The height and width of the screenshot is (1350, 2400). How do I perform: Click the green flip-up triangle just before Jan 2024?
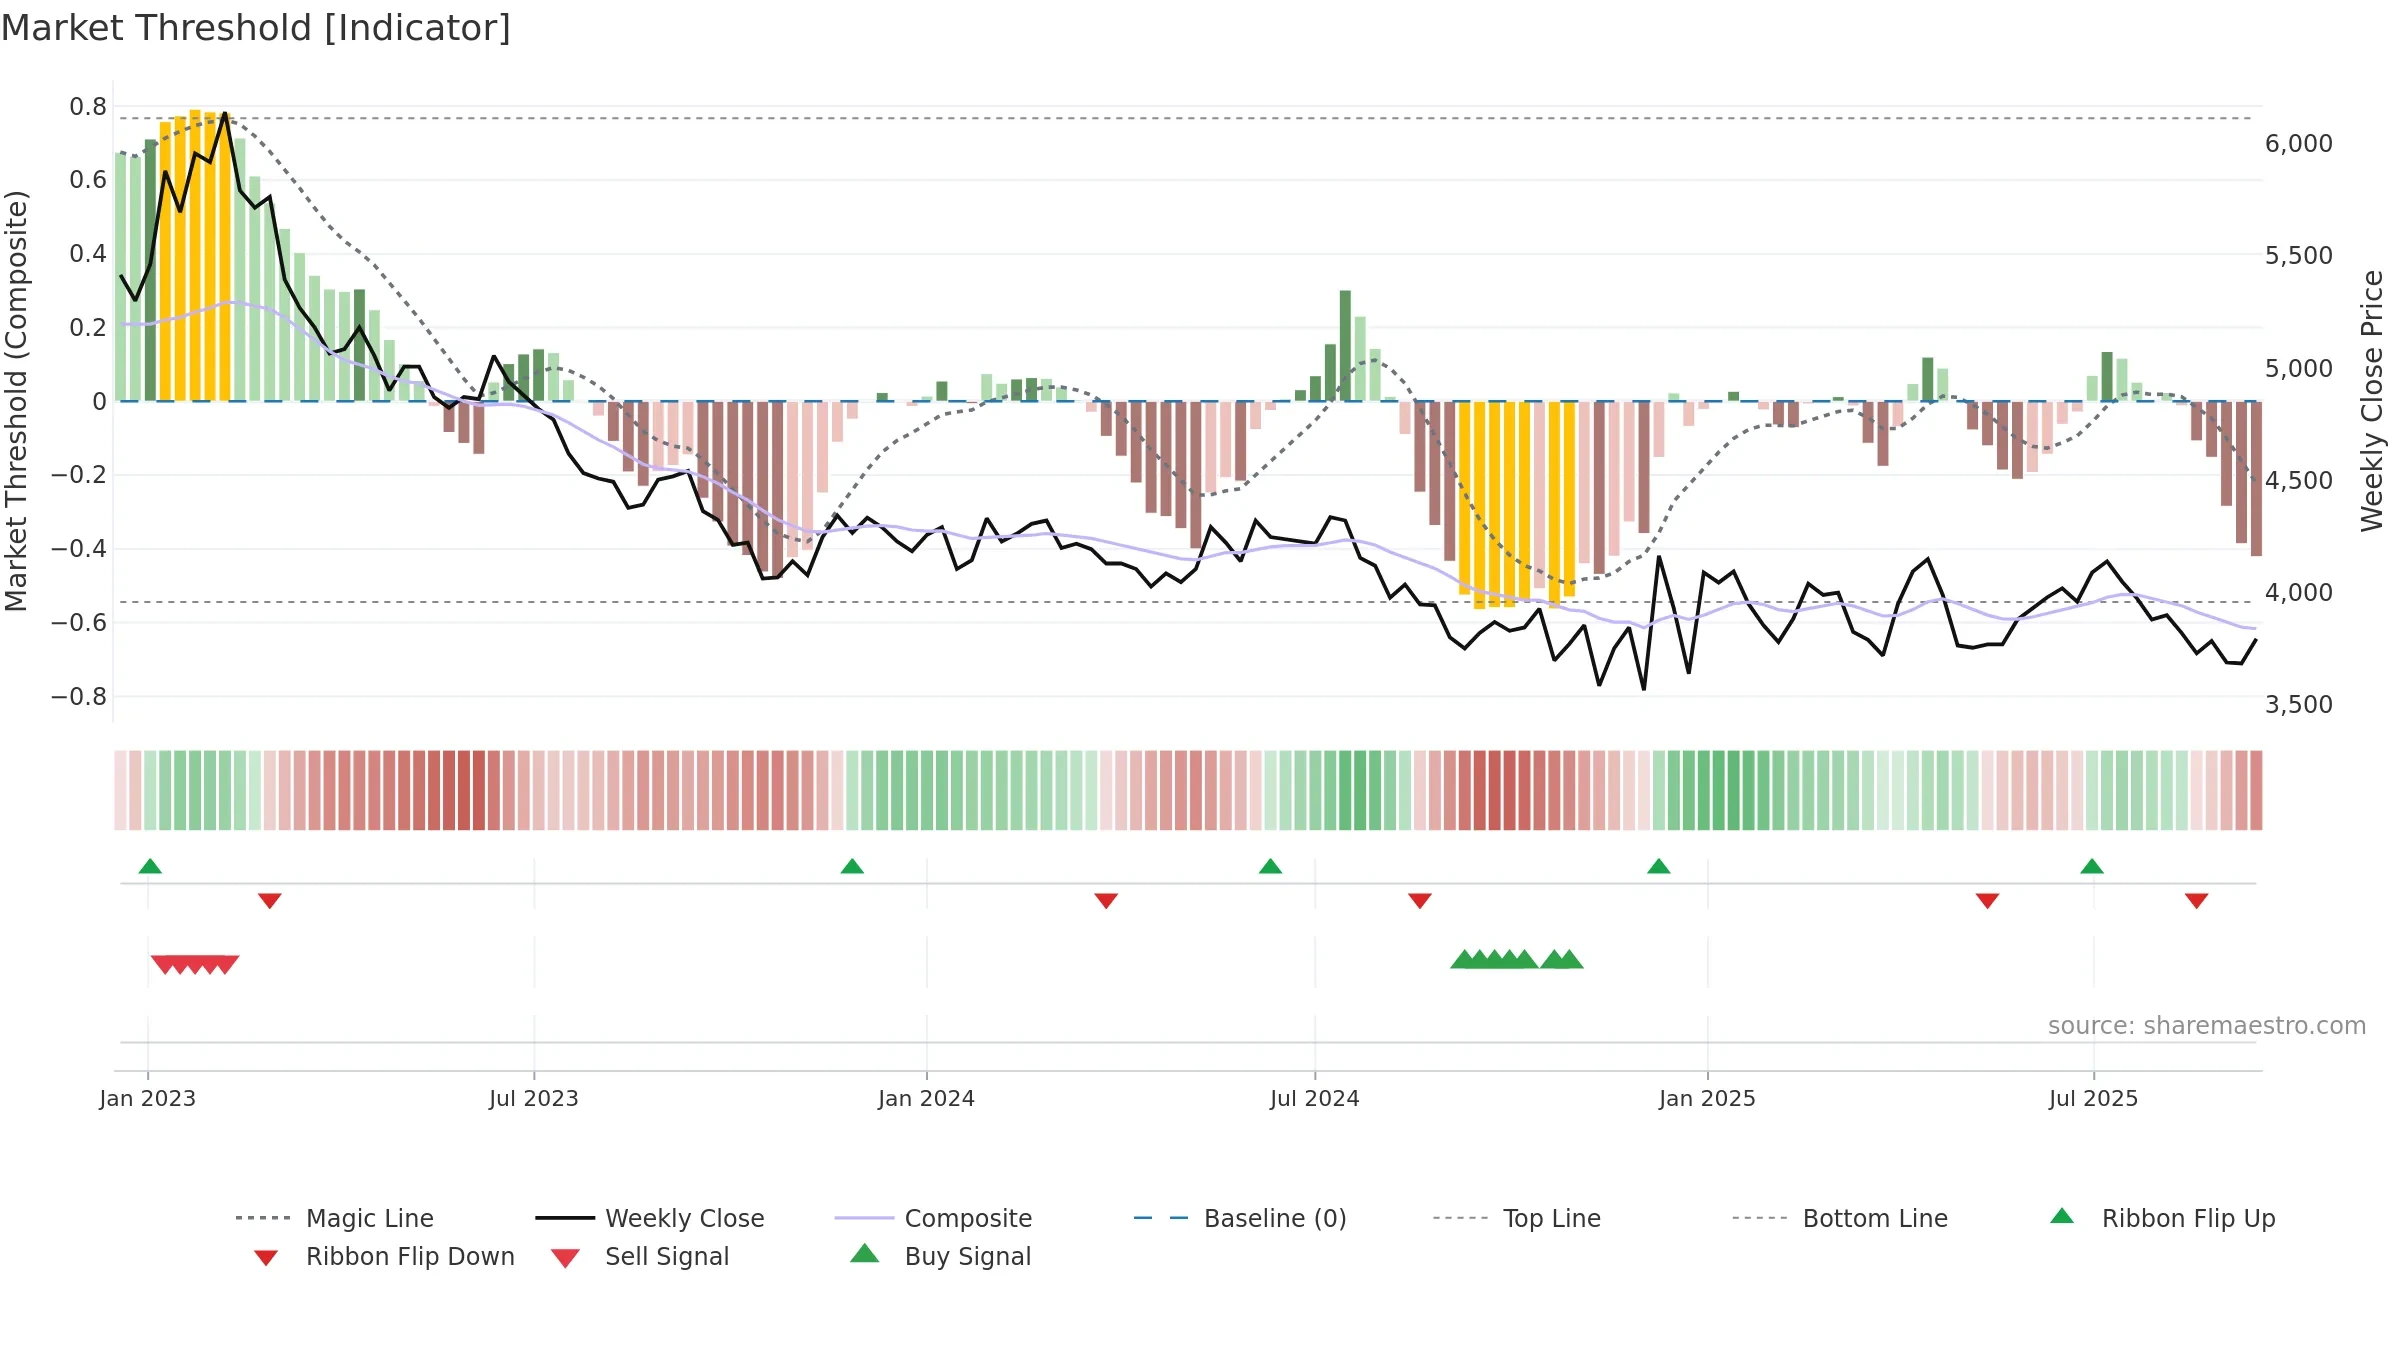coord(852,866)
